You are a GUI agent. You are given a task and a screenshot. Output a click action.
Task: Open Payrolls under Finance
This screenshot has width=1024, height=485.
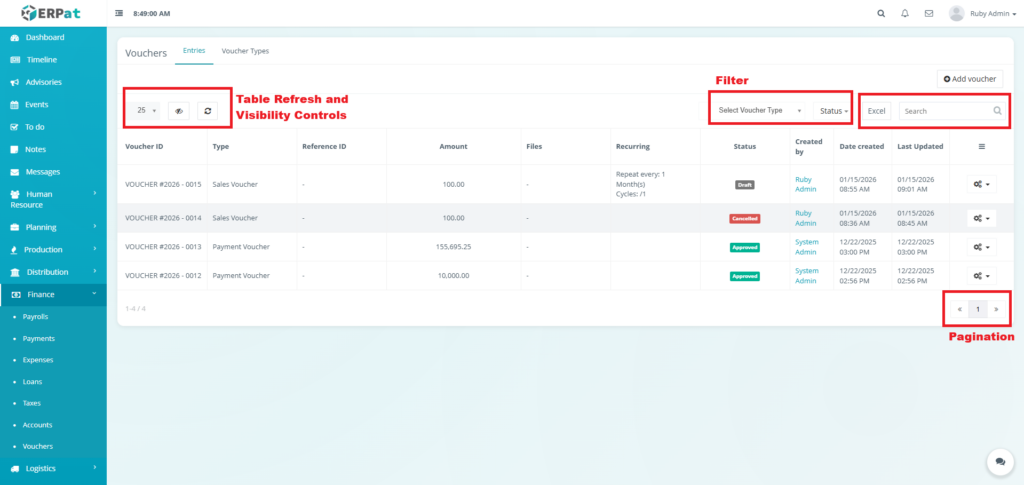tap(35, 316)
